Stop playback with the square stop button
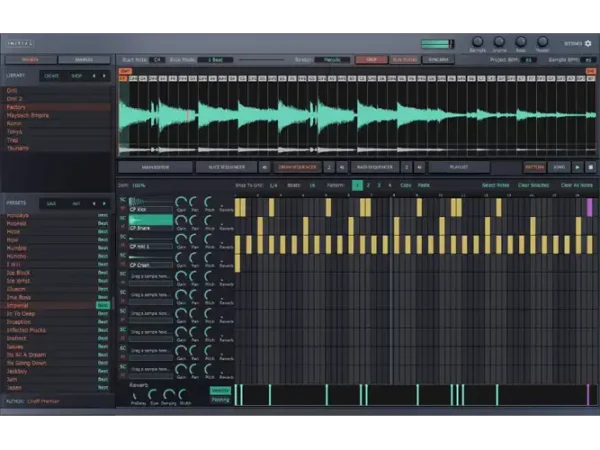The image size is (600, 450). [x=590, y=167]
